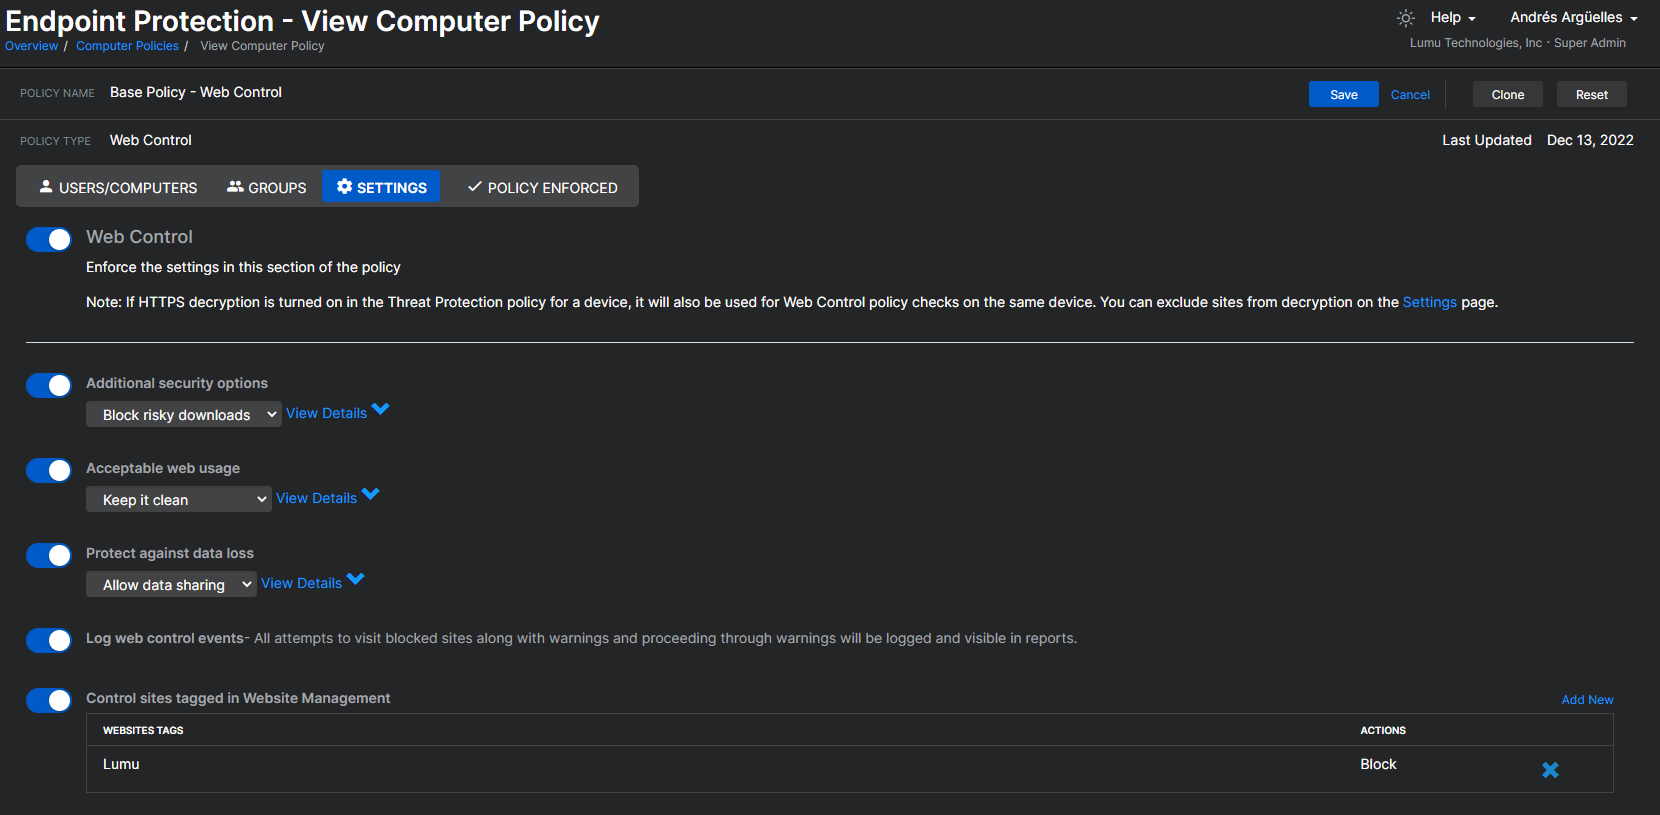Screen dimensions: 1660x815
Task: Remove the Lumu website tag with X icon
Action: pyautogui.click(x=1550, y=769)
